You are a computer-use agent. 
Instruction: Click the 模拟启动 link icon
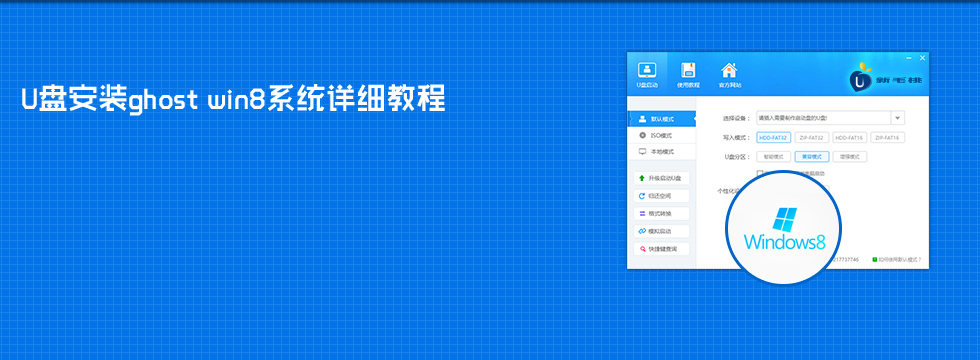(642, 231)
